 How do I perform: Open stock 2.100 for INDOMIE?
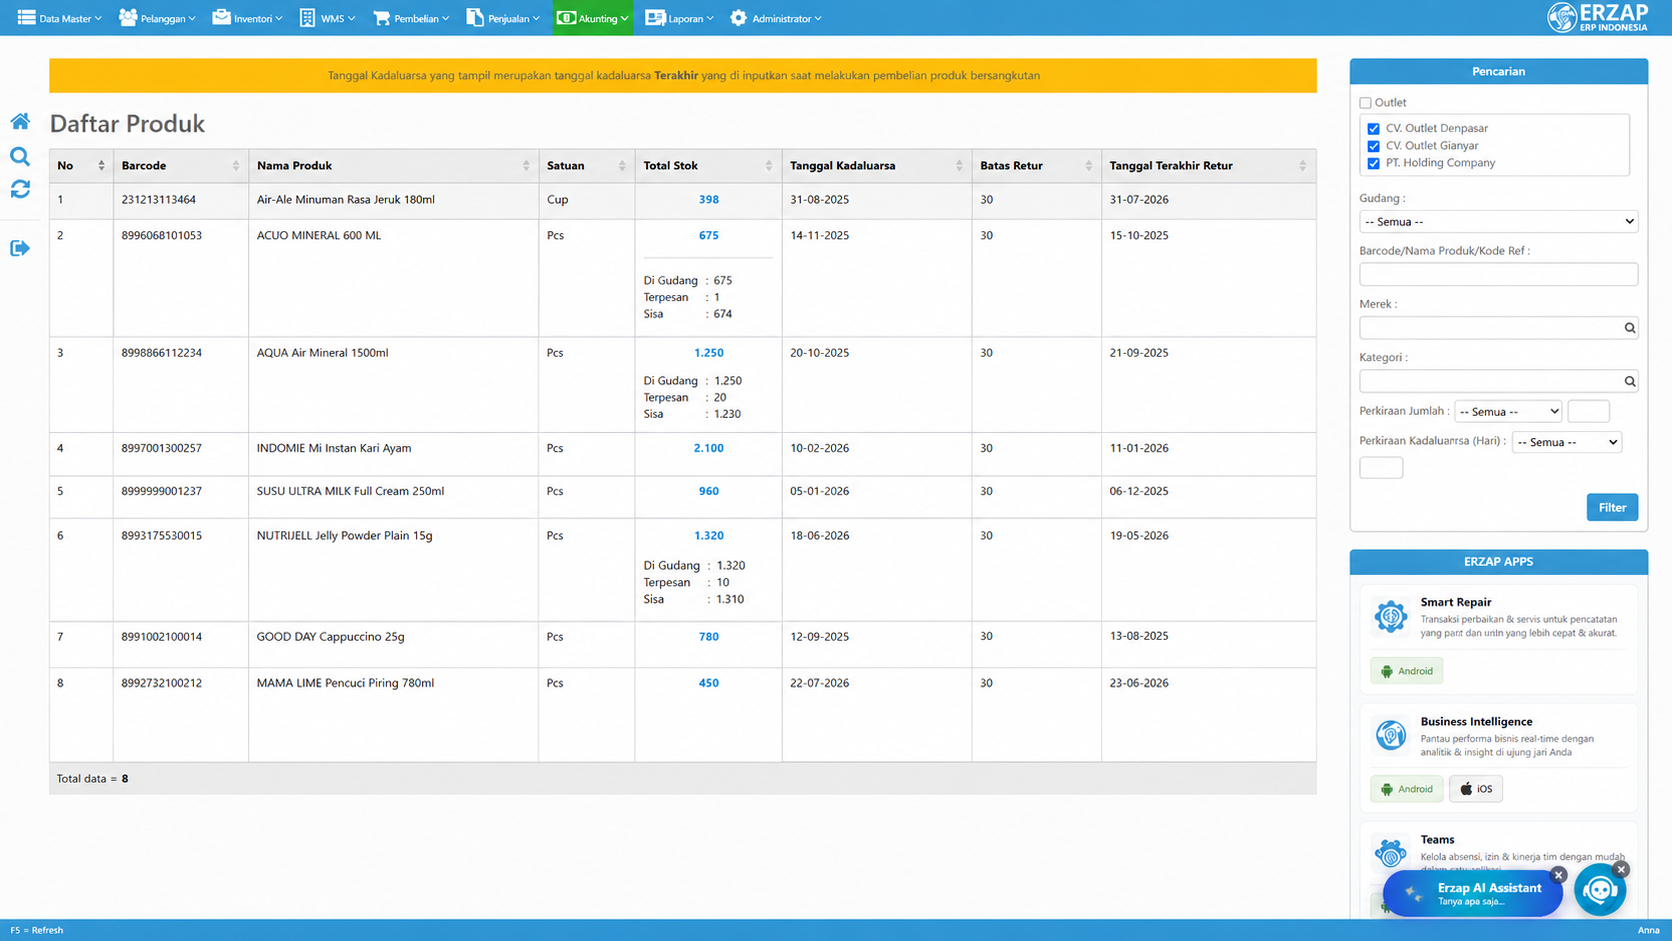708,449
